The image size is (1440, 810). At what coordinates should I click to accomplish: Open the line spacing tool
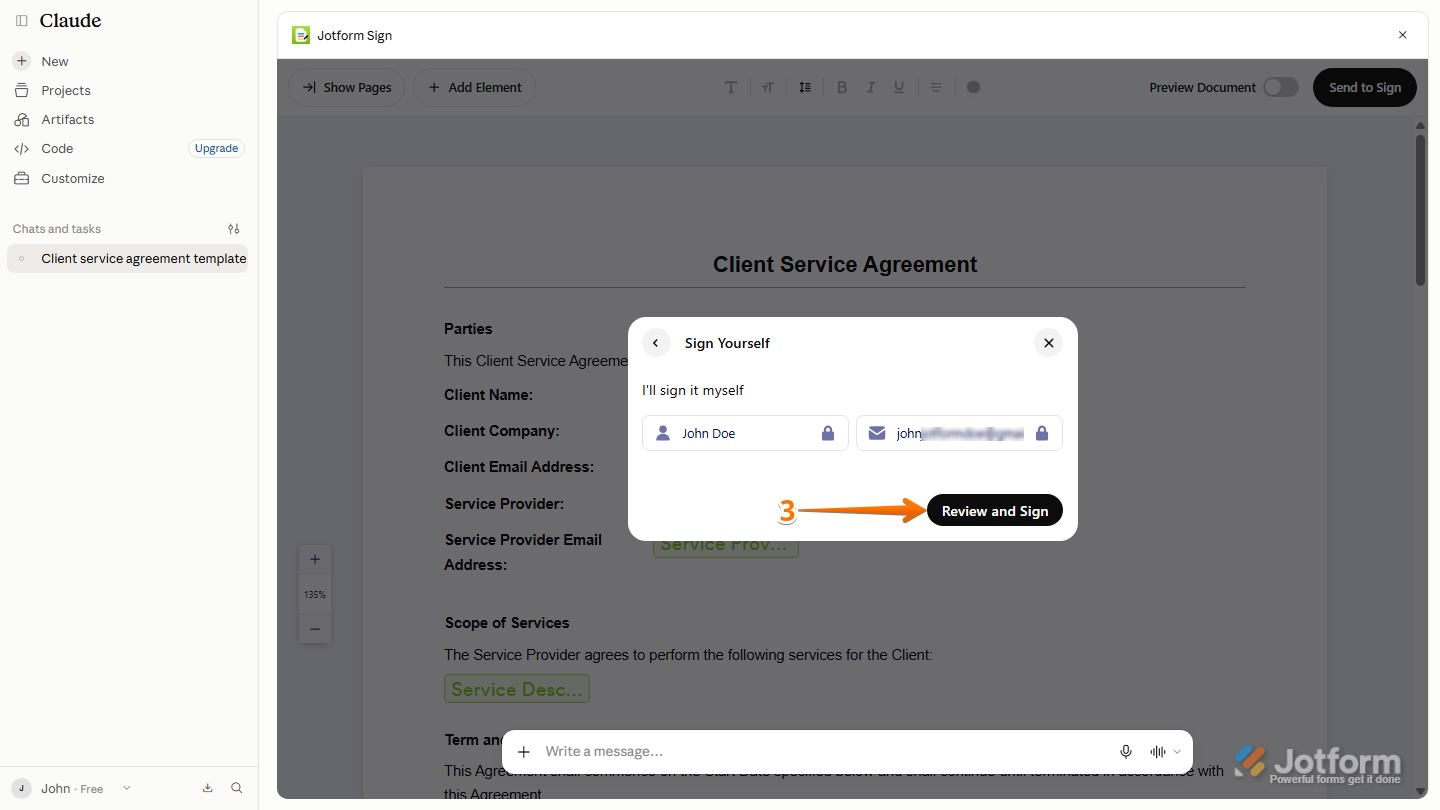click(805, 87)
